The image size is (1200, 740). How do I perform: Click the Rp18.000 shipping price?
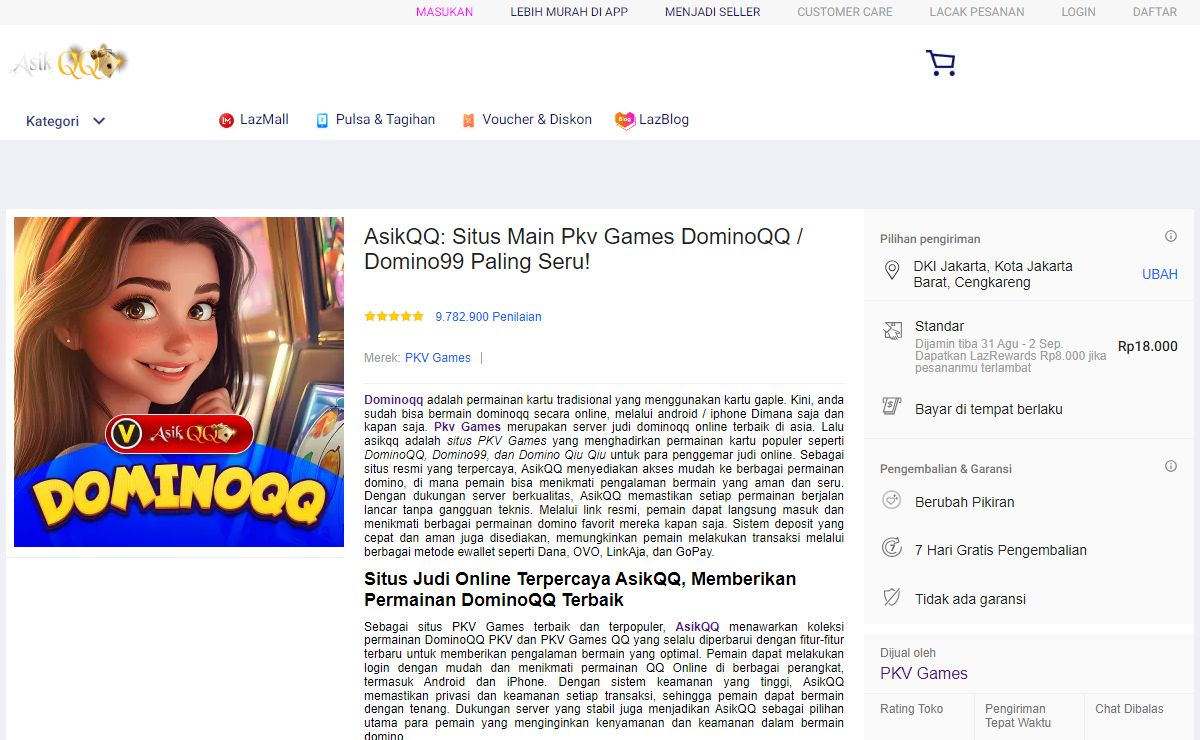pyautogui.click(x=1148, y=346)
